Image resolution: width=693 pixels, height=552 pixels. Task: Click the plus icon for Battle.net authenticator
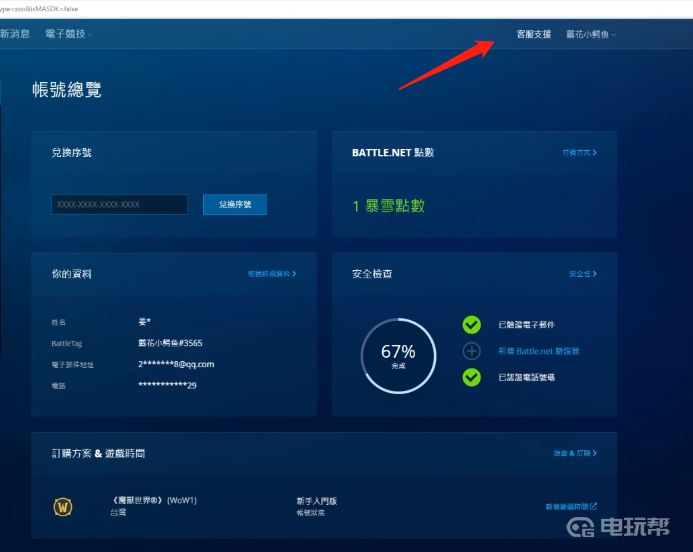click(x=472, y=351)
